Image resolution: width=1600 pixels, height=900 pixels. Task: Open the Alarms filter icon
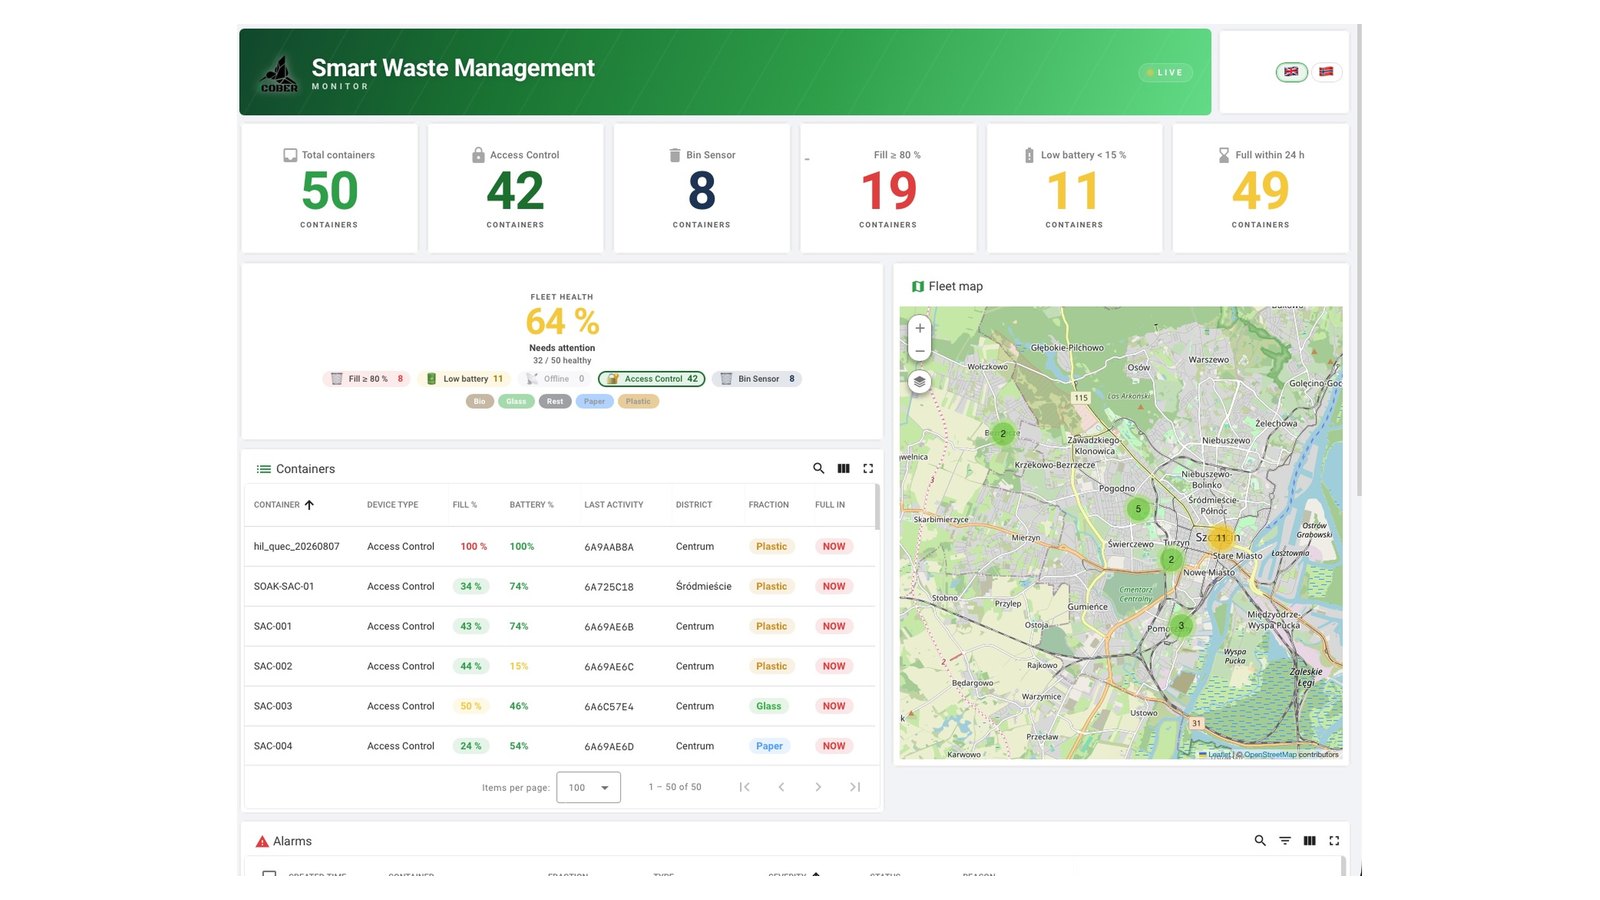pos(1285,841)
